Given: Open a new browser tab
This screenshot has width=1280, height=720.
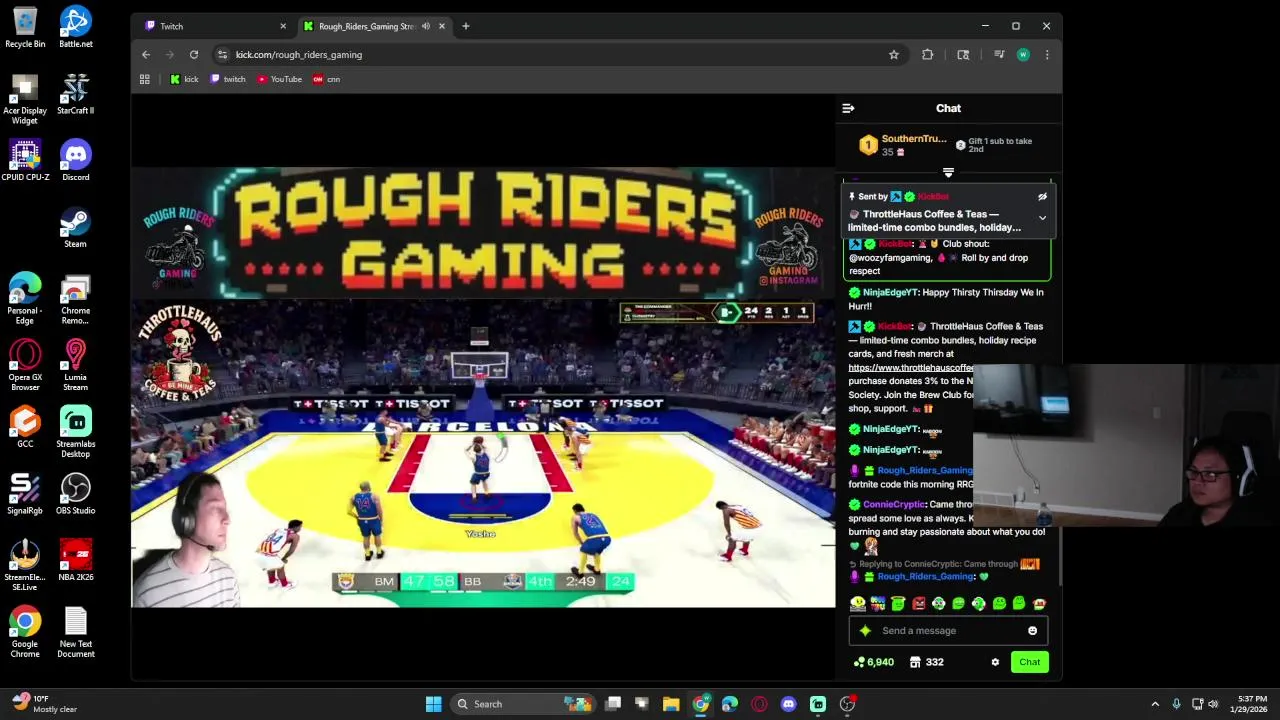Looking at the screenshot, I should point(465,26).
